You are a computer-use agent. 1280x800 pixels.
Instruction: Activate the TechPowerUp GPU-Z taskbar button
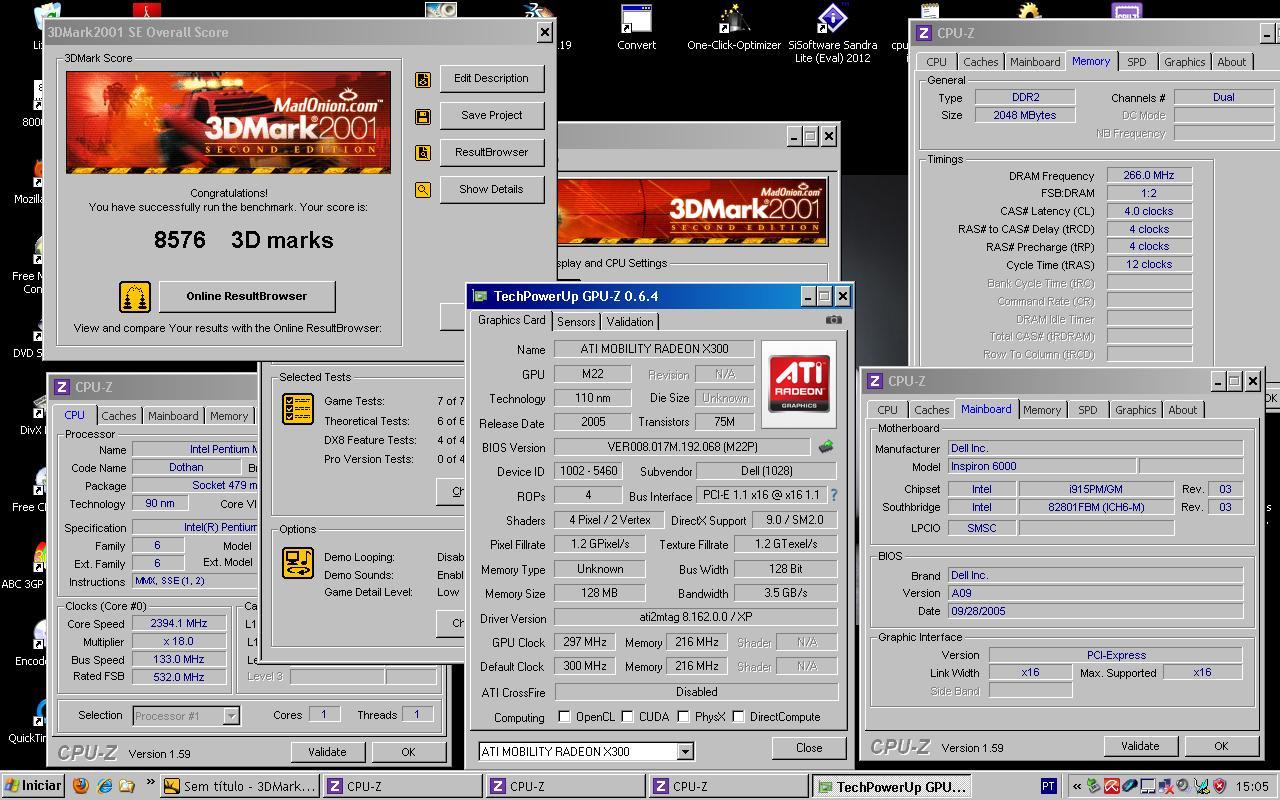click(x=891, y=786)
